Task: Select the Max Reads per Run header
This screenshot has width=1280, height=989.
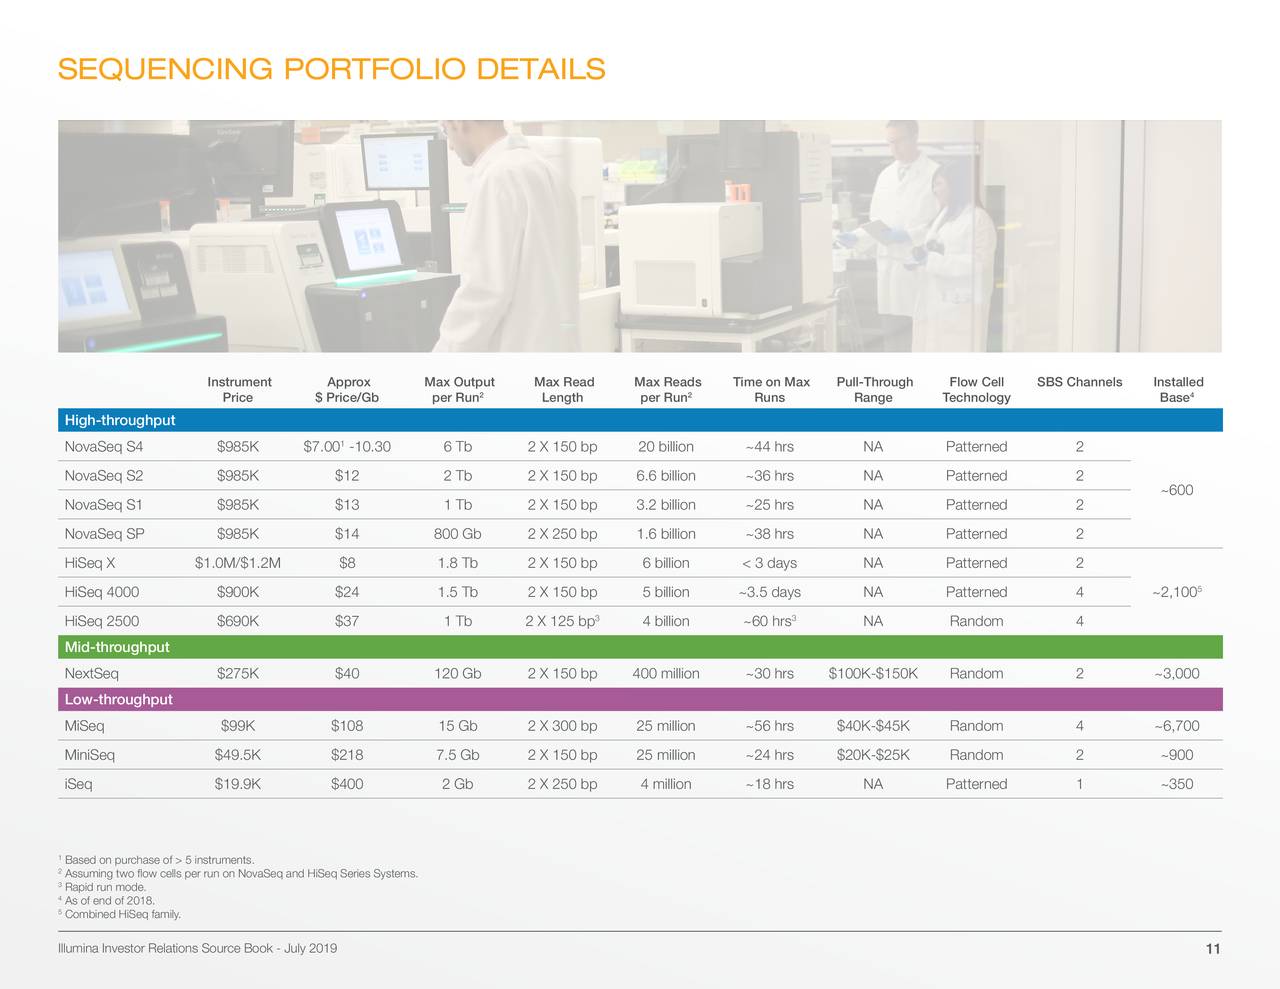Action: point(667,390)
